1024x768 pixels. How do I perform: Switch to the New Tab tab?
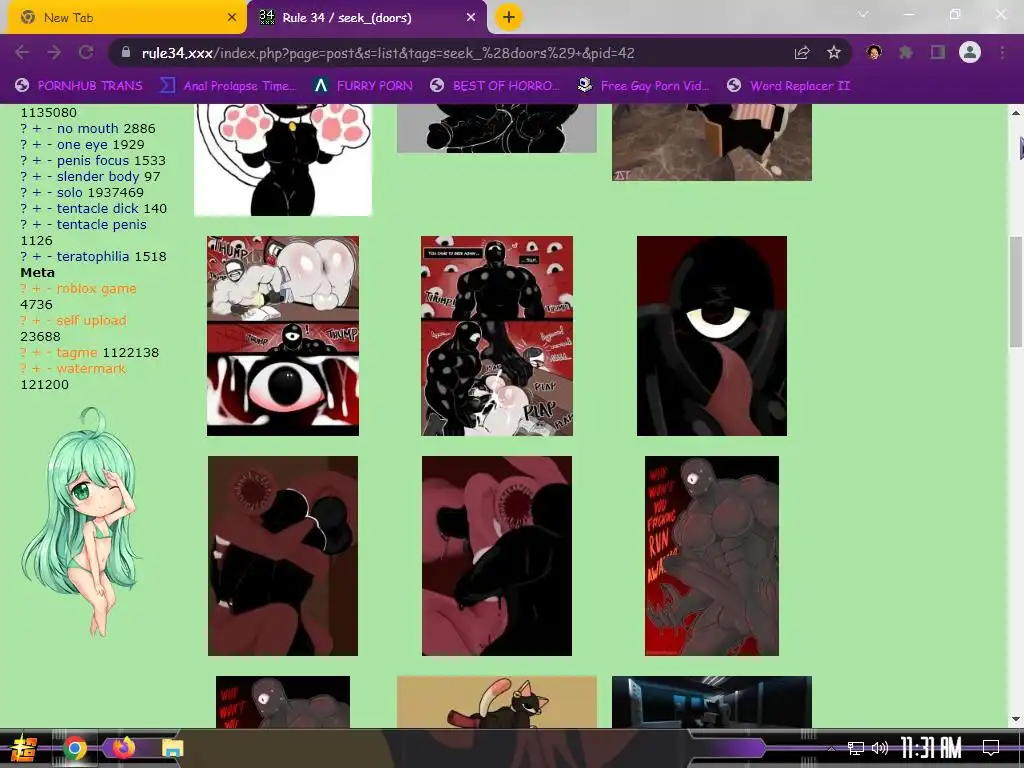click(x=128, y=18)
